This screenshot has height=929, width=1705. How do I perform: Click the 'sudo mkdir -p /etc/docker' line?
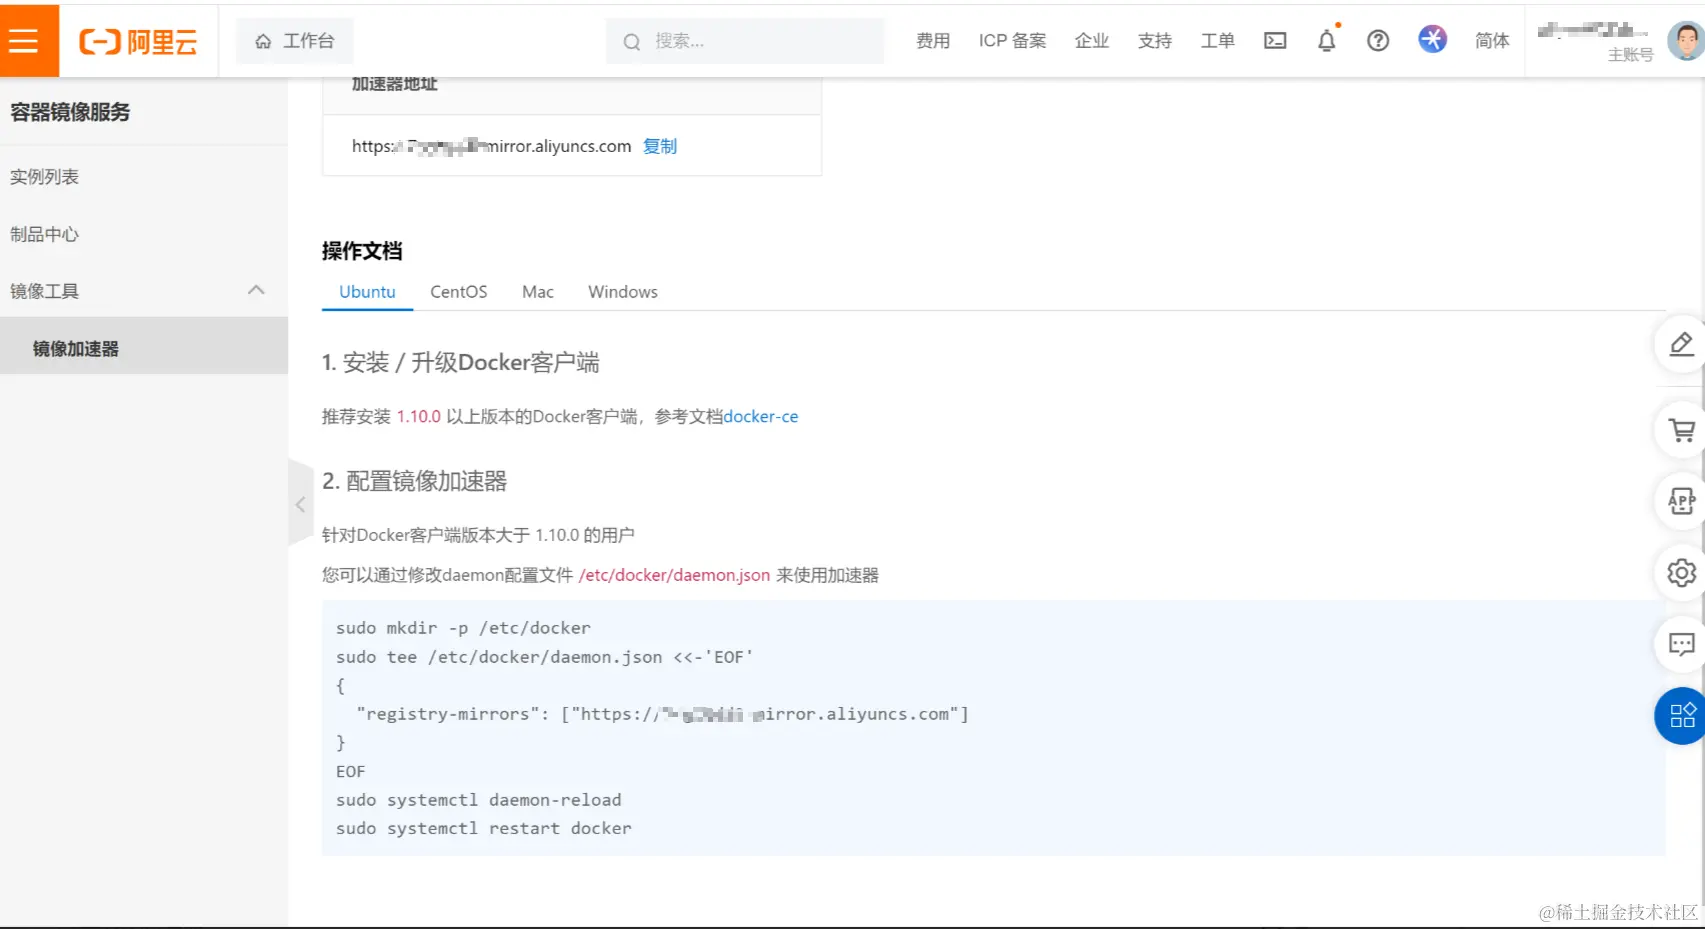(x=463, y=628)
